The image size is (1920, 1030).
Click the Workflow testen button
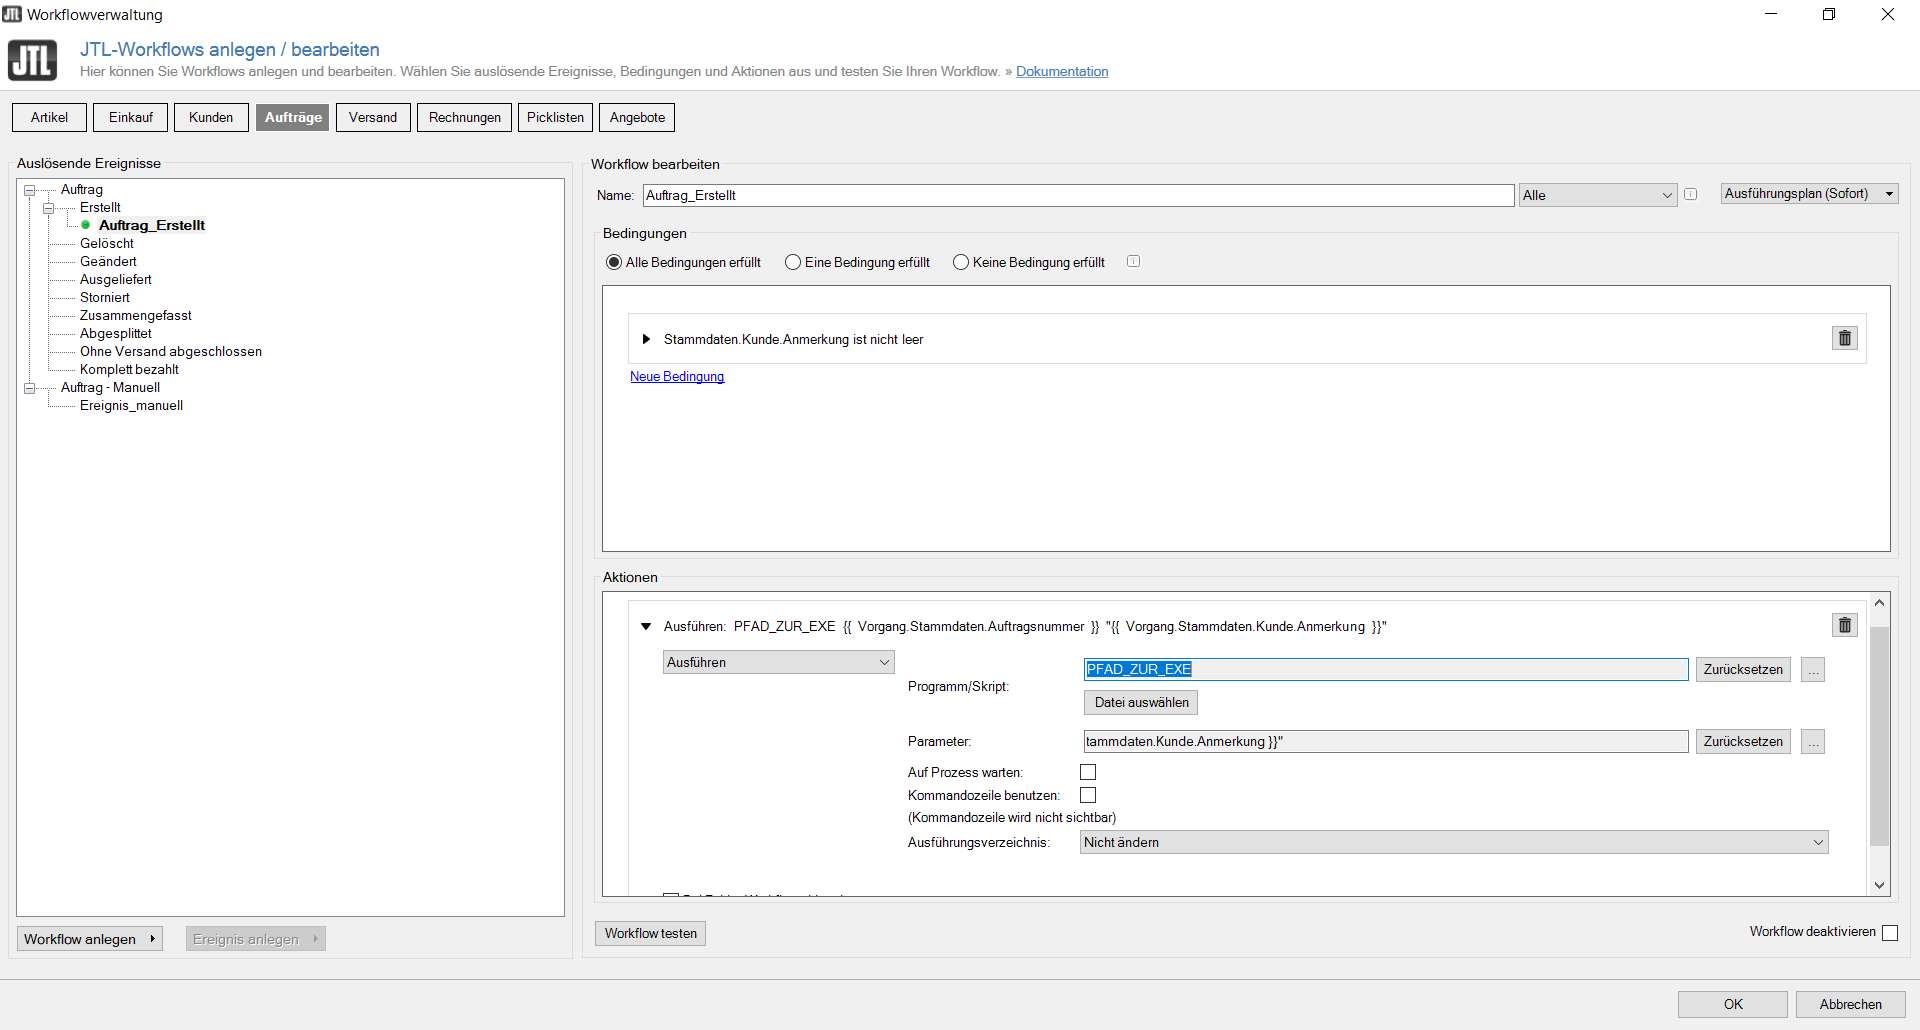click(x=650, y=933)
